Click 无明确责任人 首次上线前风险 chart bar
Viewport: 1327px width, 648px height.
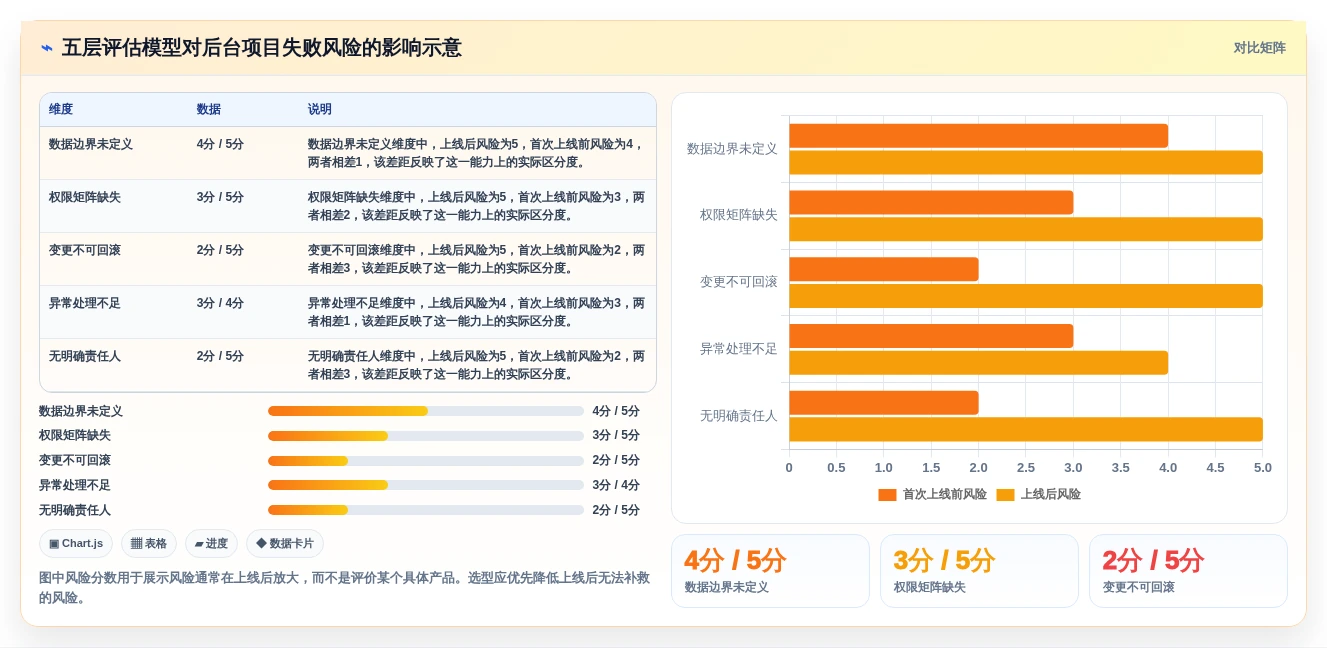click(884, 402)
